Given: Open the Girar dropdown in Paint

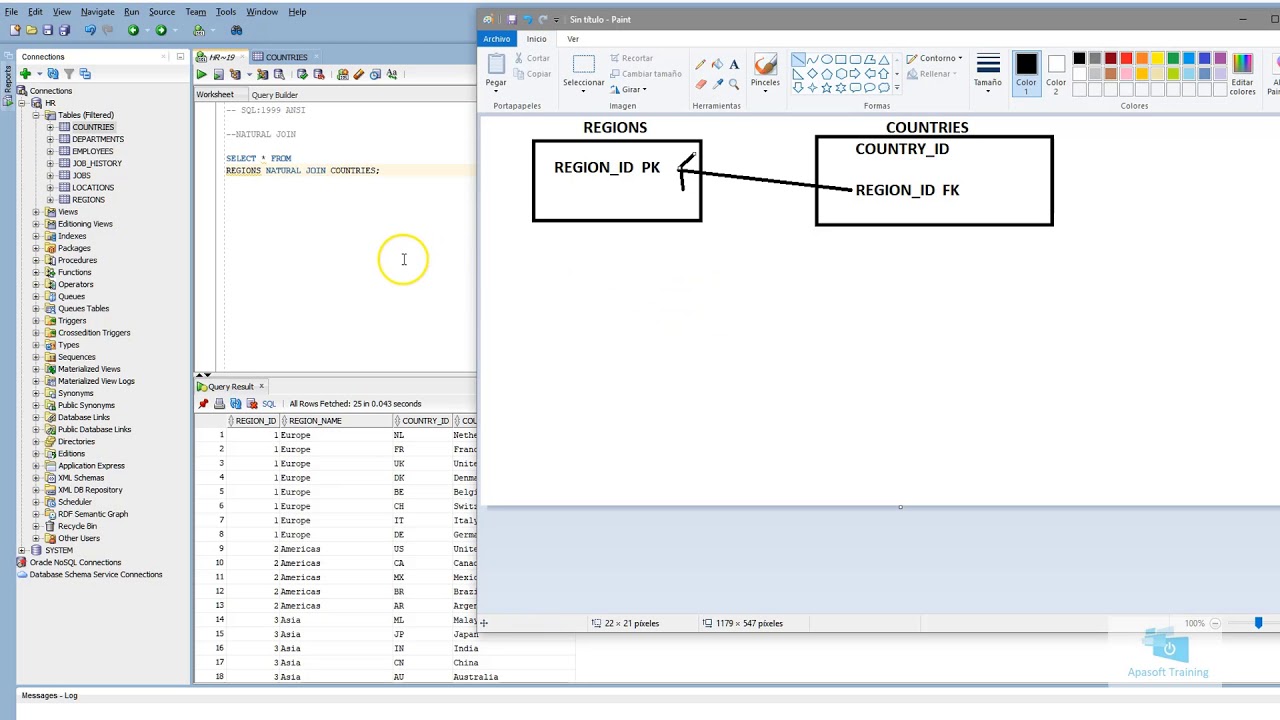Looking at the screenshot, I should pos(629,89).
